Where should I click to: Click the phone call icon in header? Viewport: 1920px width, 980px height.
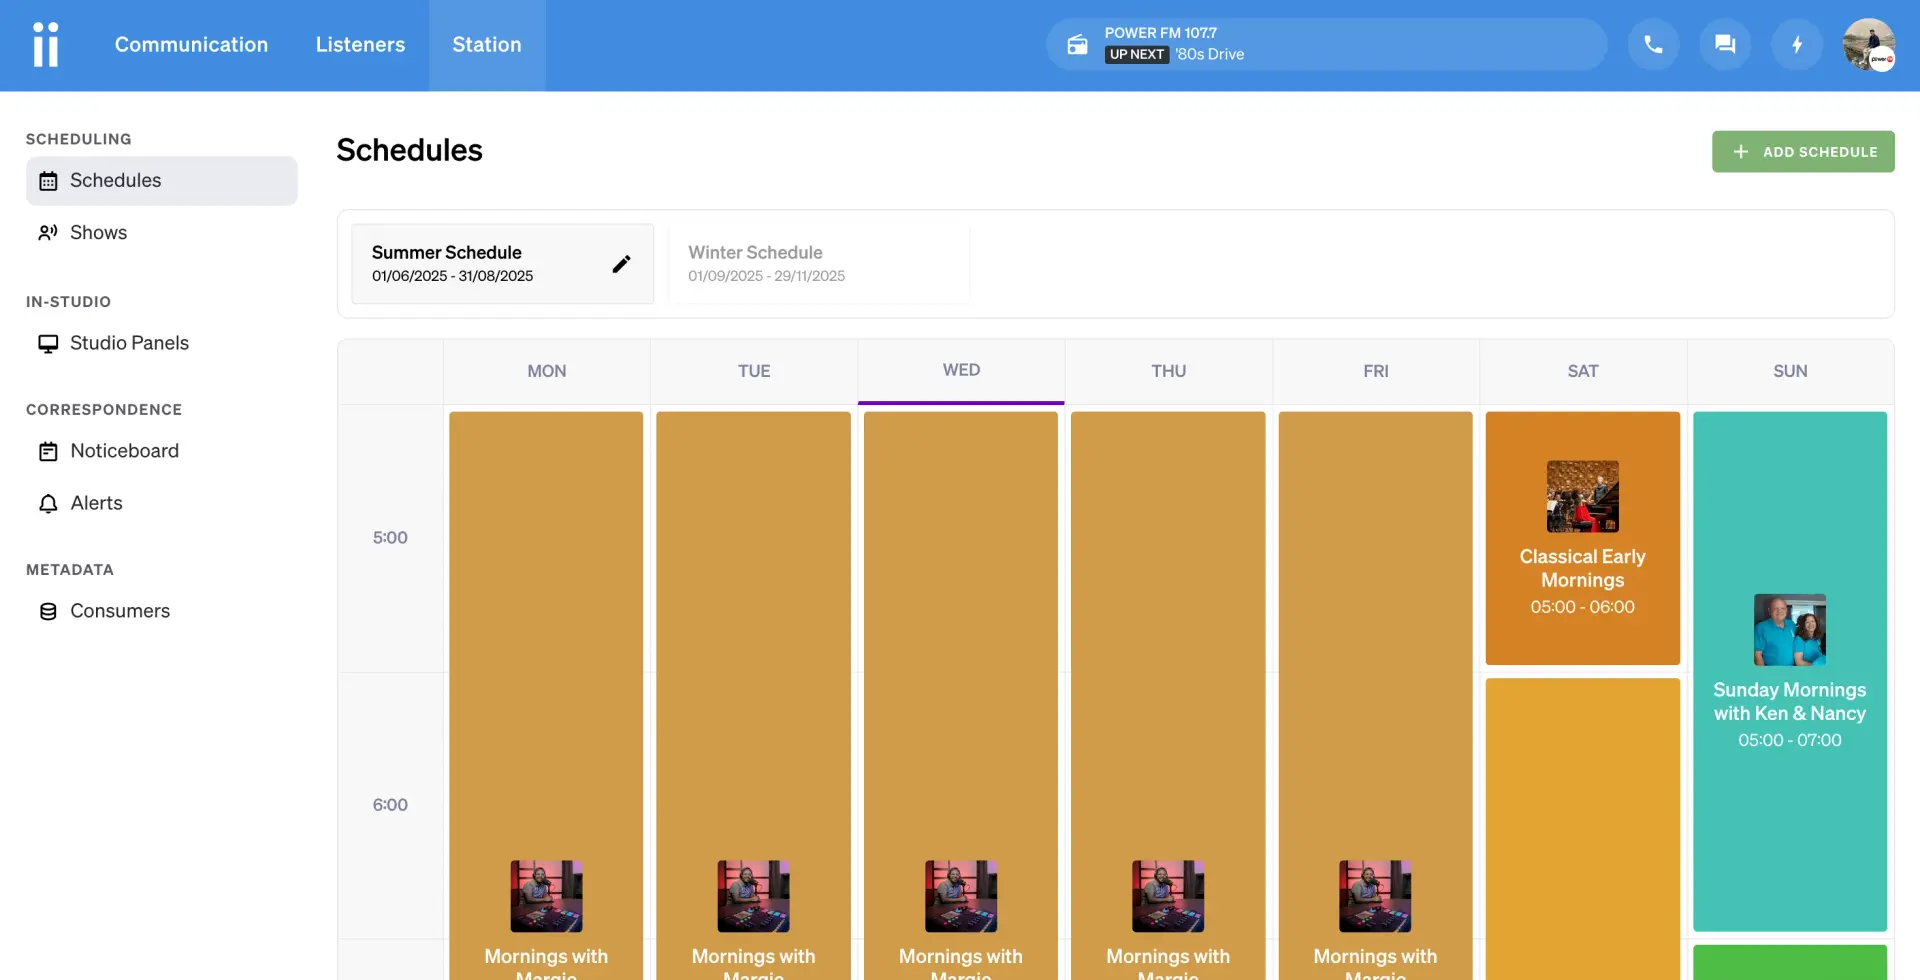click(1653, 45)
